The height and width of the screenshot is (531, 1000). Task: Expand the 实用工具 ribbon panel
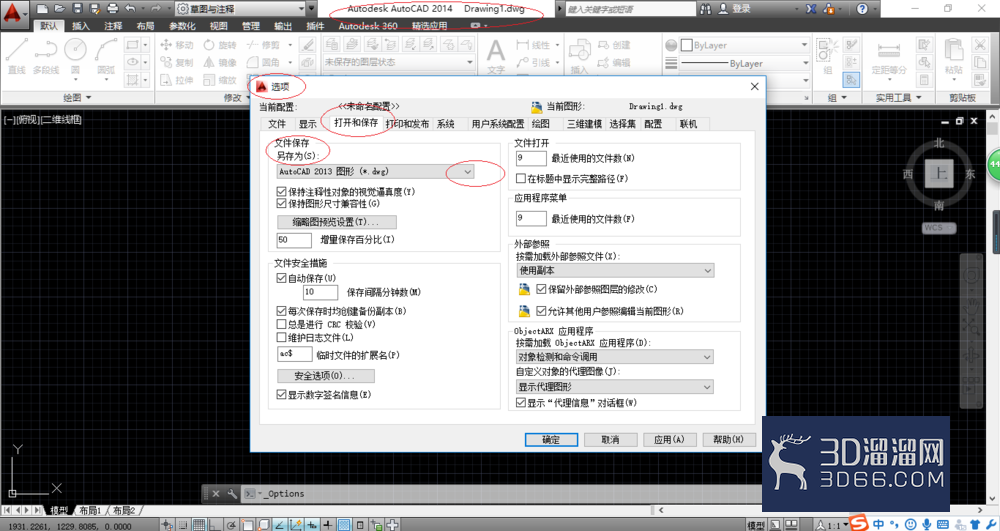[x=897, y=98]
